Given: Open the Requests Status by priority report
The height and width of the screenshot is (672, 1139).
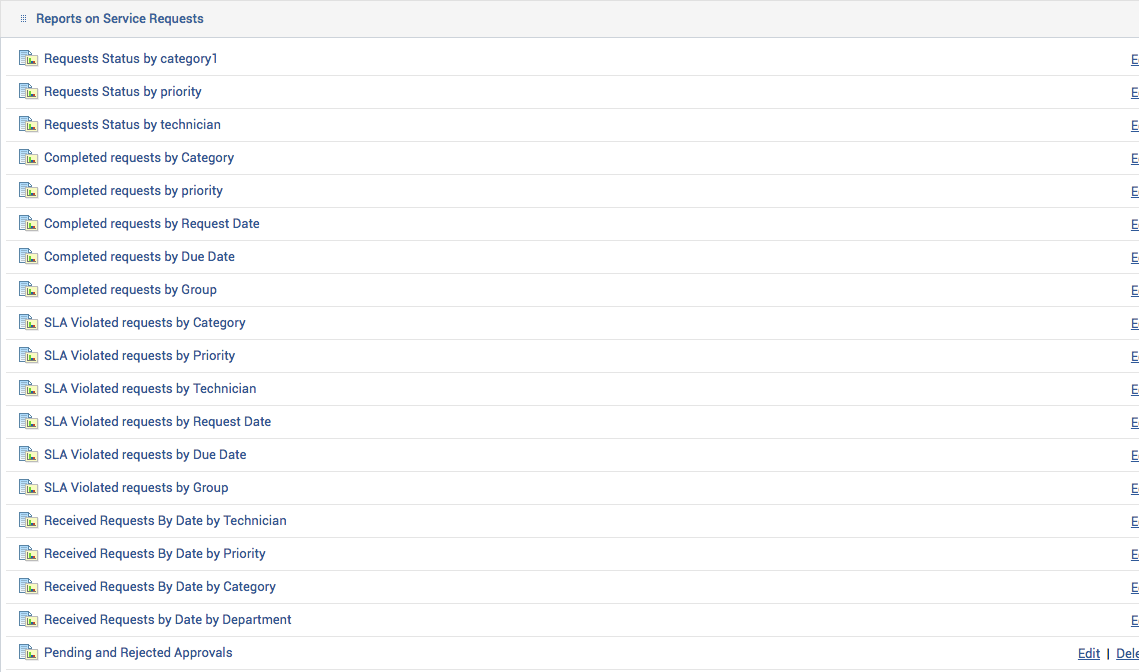Looking at the screenshot, I should click(x=123, y=92).
